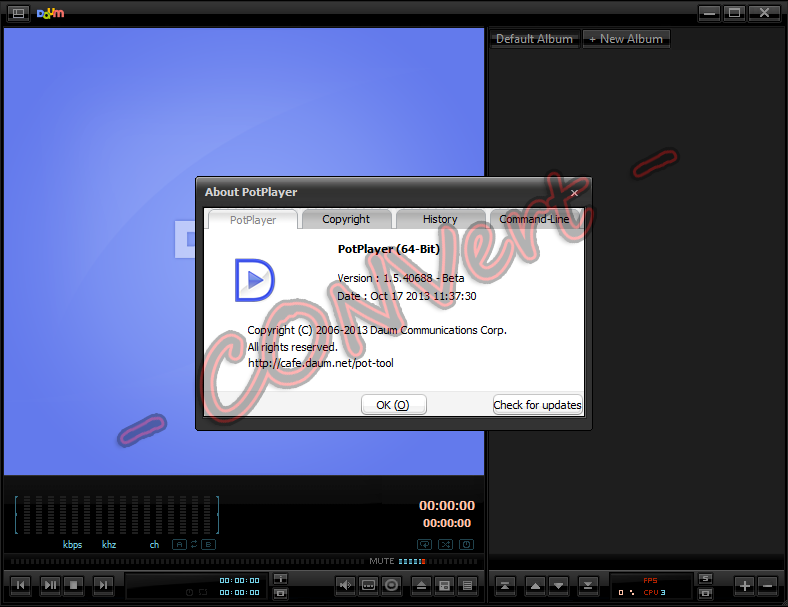The image size is (788, 607).
Task: Click the round record/capture icon
Action: [x=391, y=585]
